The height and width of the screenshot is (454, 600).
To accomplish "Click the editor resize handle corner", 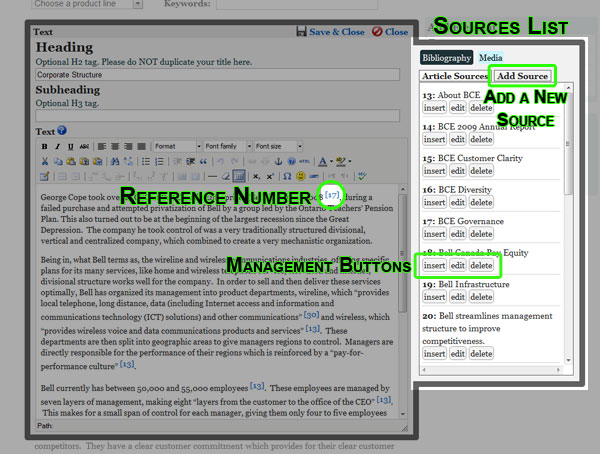I will (404, 428).
